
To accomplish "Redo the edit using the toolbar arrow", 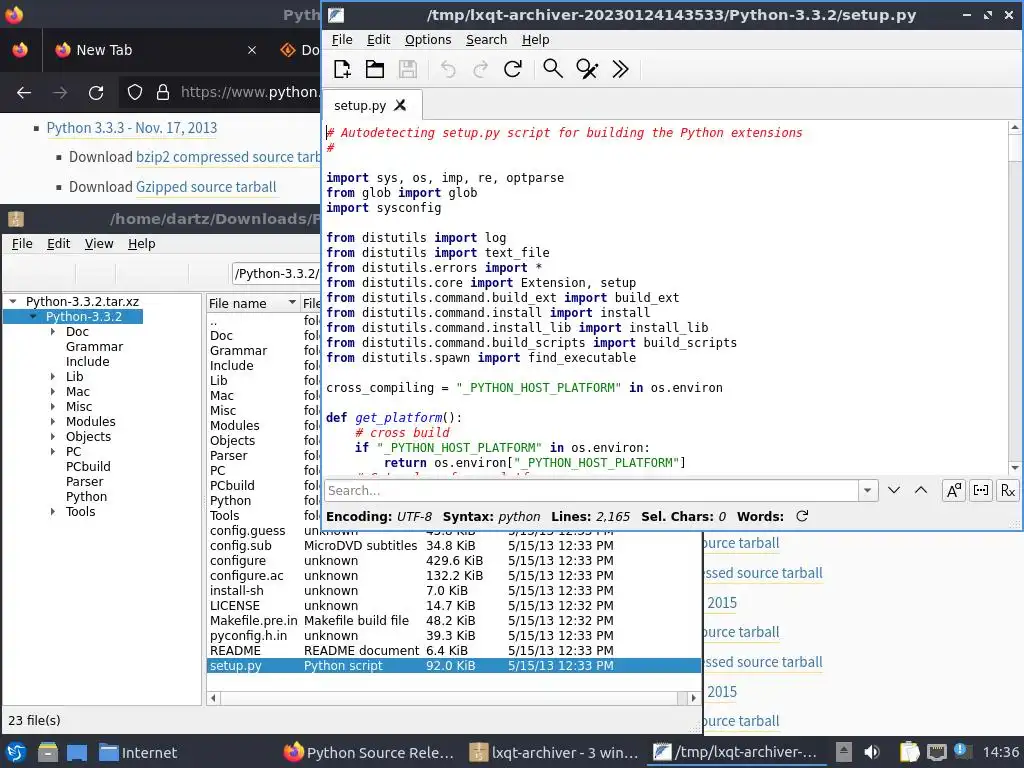I will tap(481, 69).
